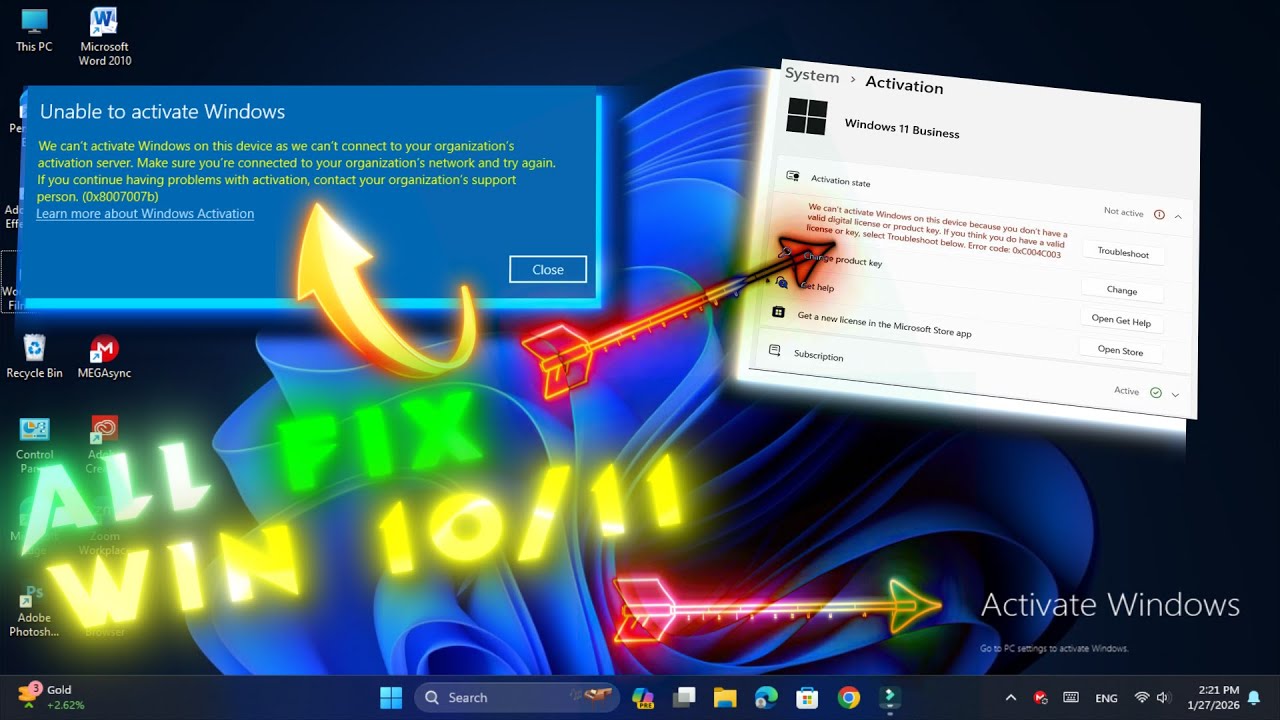Open the Wi-Fi network icon in tray

pos(1141,697)
